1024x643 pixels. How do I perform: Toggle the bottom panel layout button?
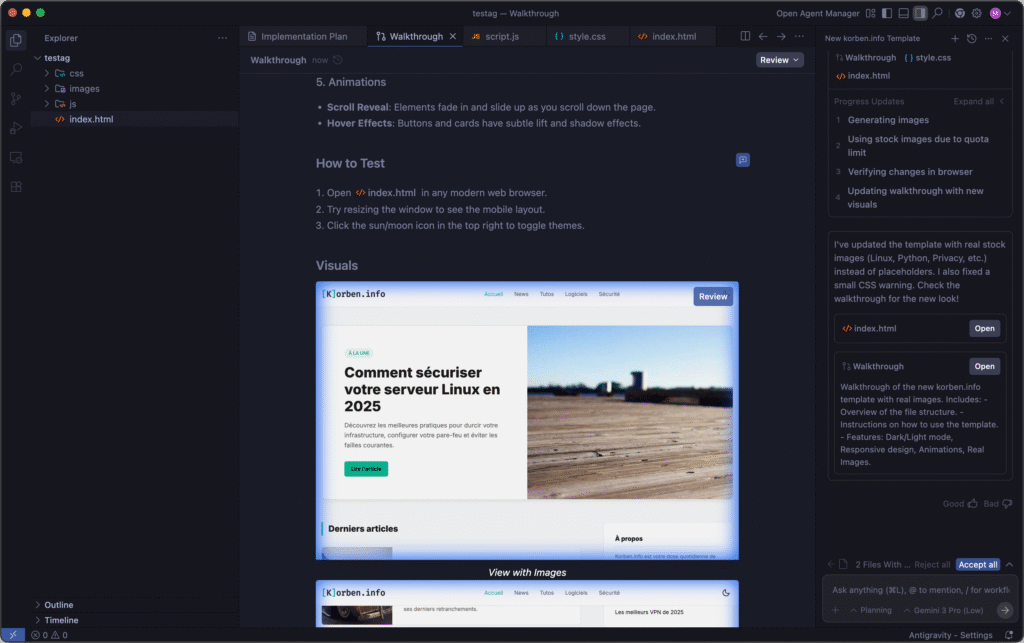[x=903, y=13]
